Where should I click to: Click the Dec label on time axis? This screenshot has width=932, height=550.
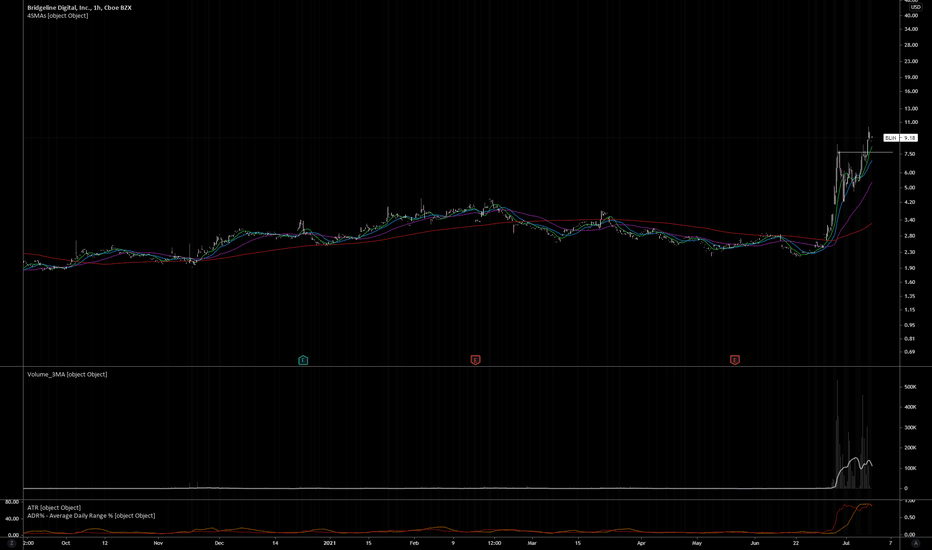219,543
